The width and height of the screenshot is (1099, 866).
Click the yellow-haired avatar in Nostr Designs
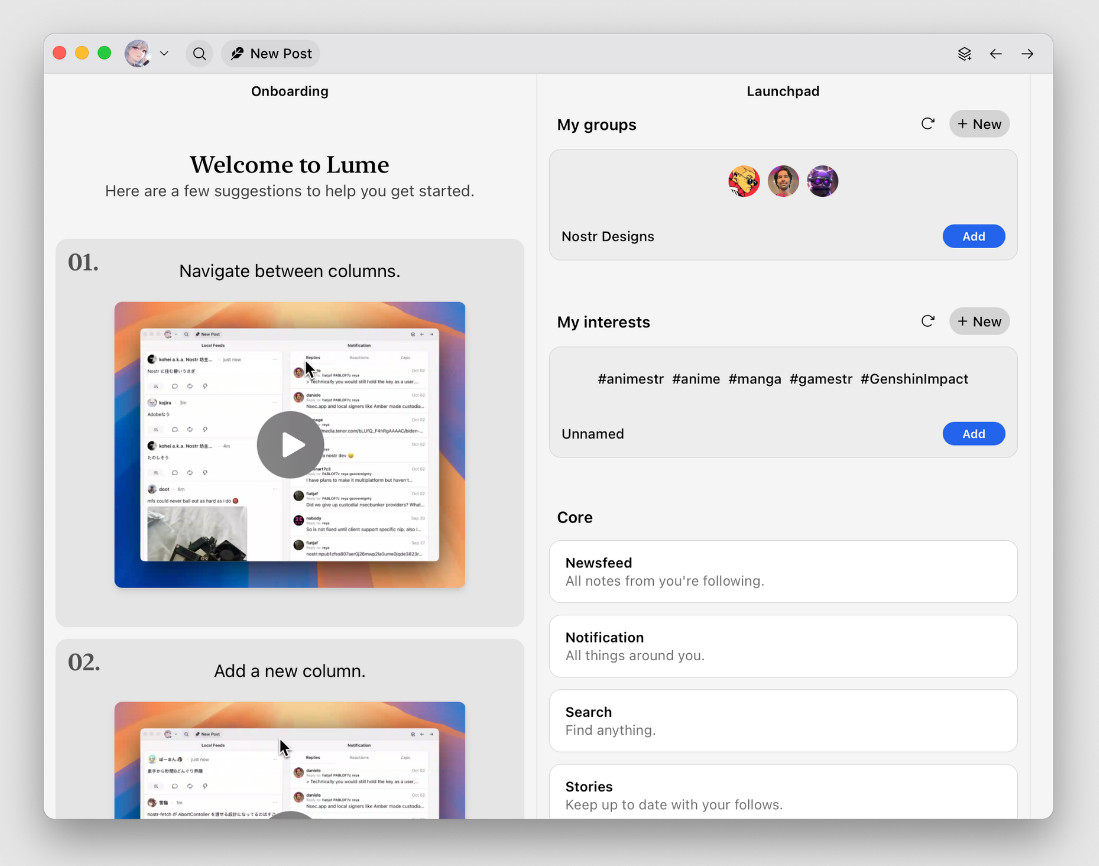point(744,181)
